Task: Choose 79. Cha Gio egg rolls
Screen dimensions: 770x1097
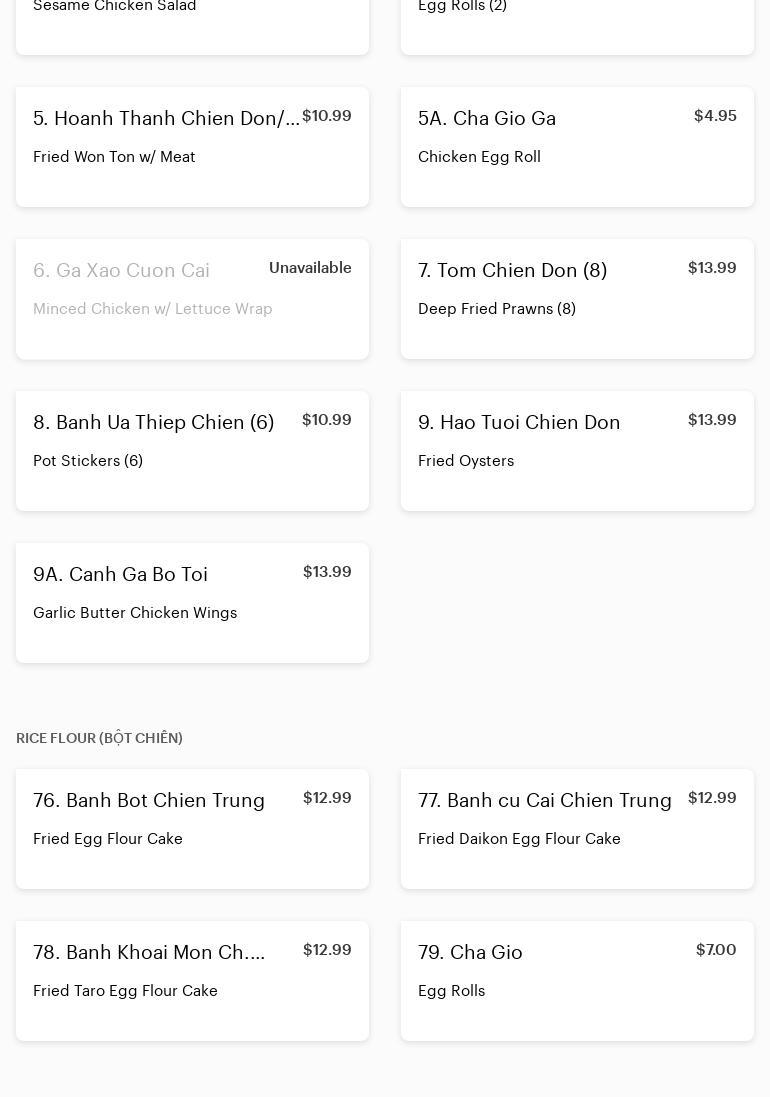Action: (x=577, y=981)
